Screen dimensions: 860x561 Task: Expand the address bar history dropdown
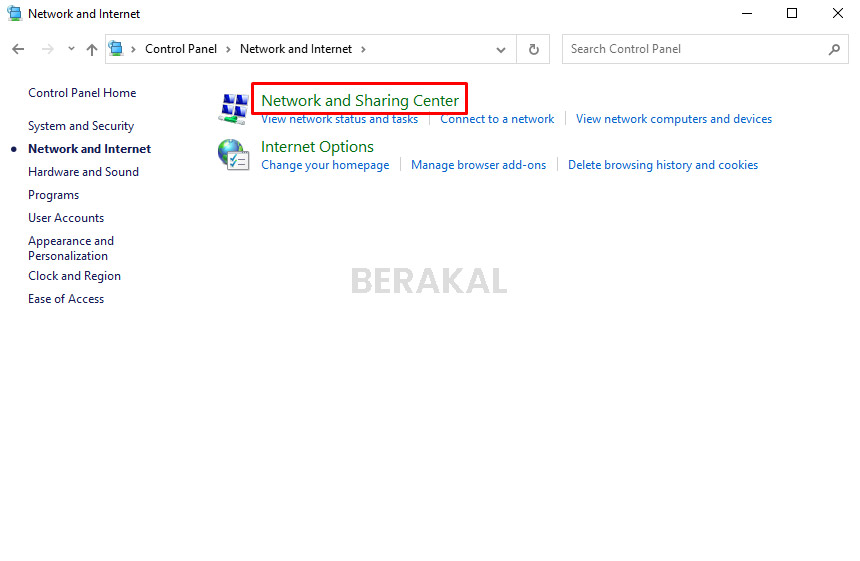[x=500, y=50]
